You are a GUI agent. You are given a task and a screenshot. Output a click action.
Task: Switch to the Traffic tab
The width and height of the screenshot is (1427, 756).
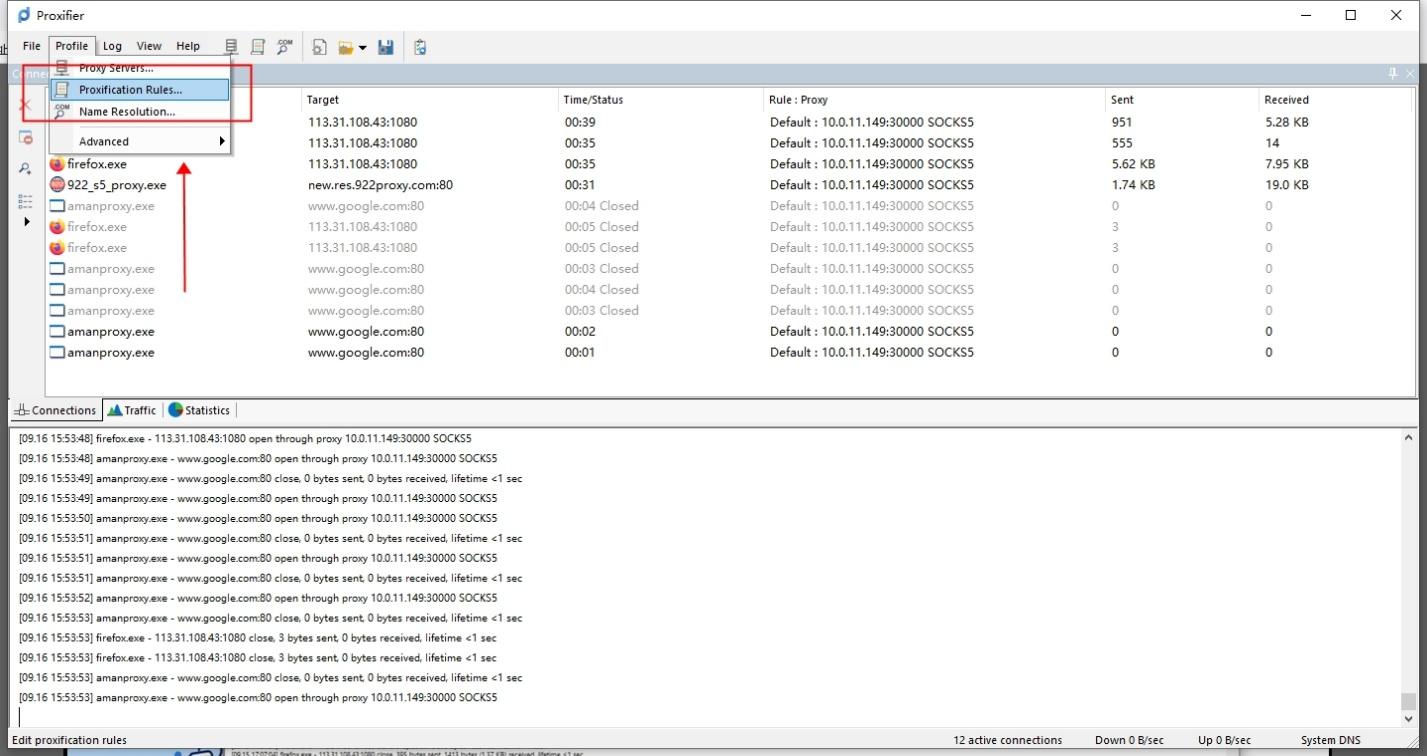[132, 410]
